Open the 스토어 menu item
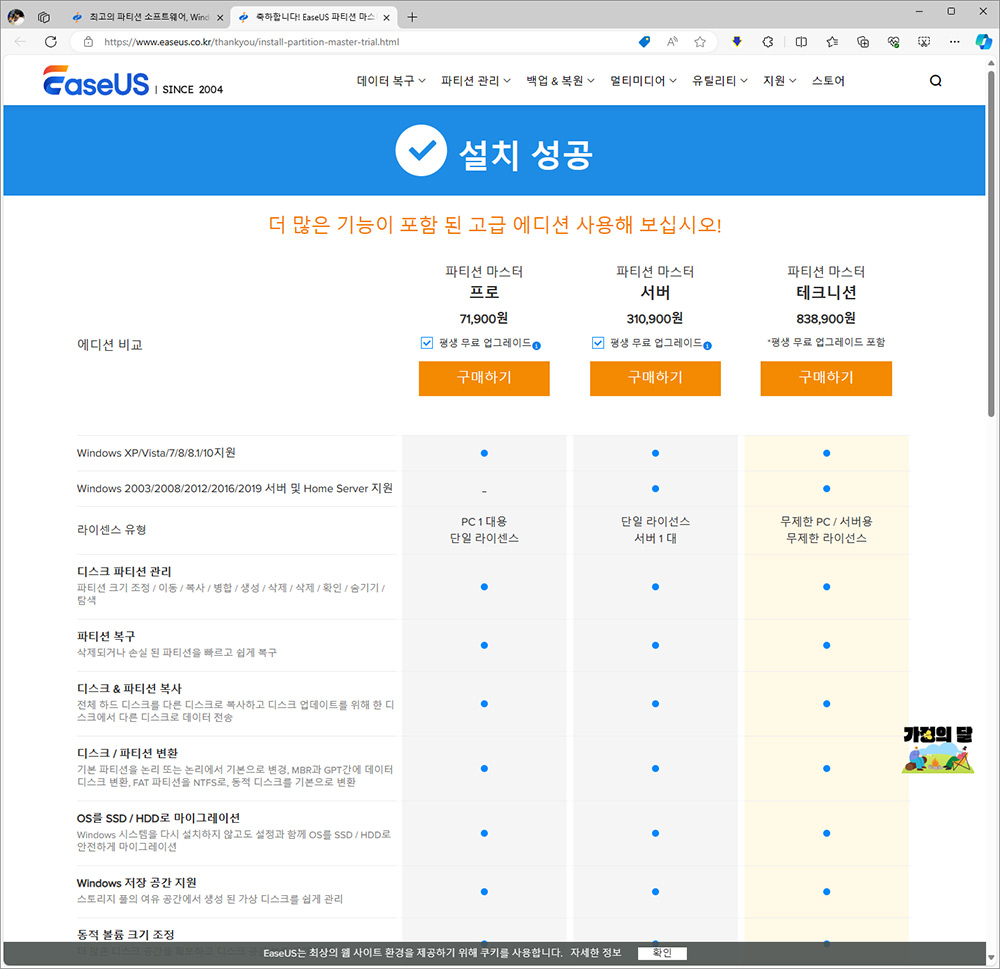The width and height of the screenshot is (1000, 969). [828, 80]
